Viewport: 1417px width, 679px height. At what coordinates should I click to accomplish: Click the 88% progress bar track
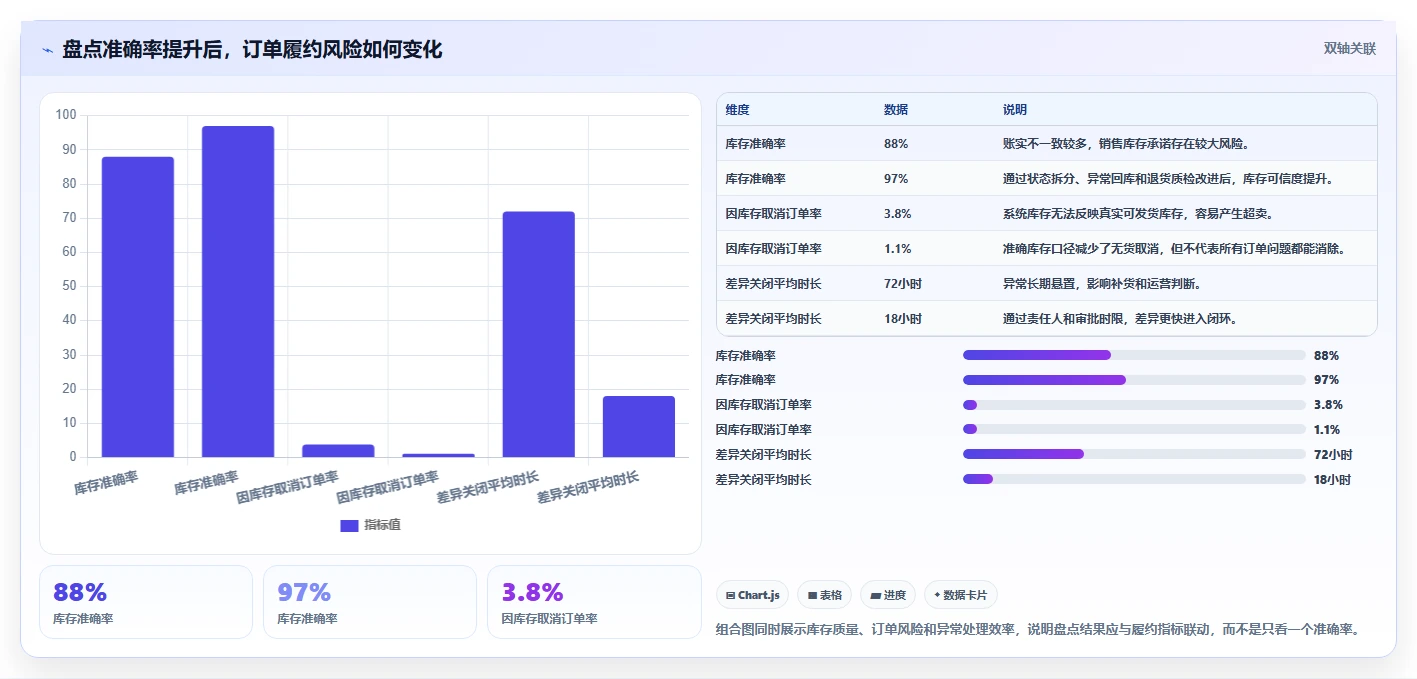pos(1134,355)
